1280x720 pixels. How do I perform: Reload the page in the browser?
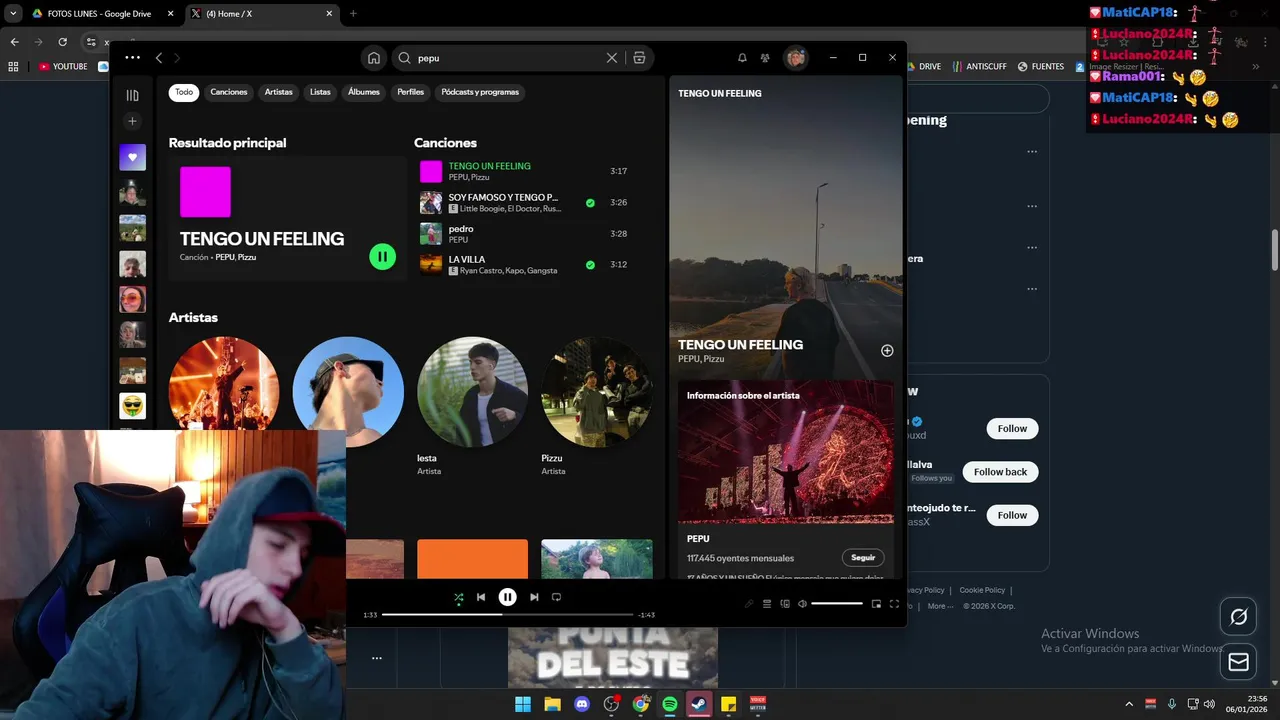pos(62,42)
